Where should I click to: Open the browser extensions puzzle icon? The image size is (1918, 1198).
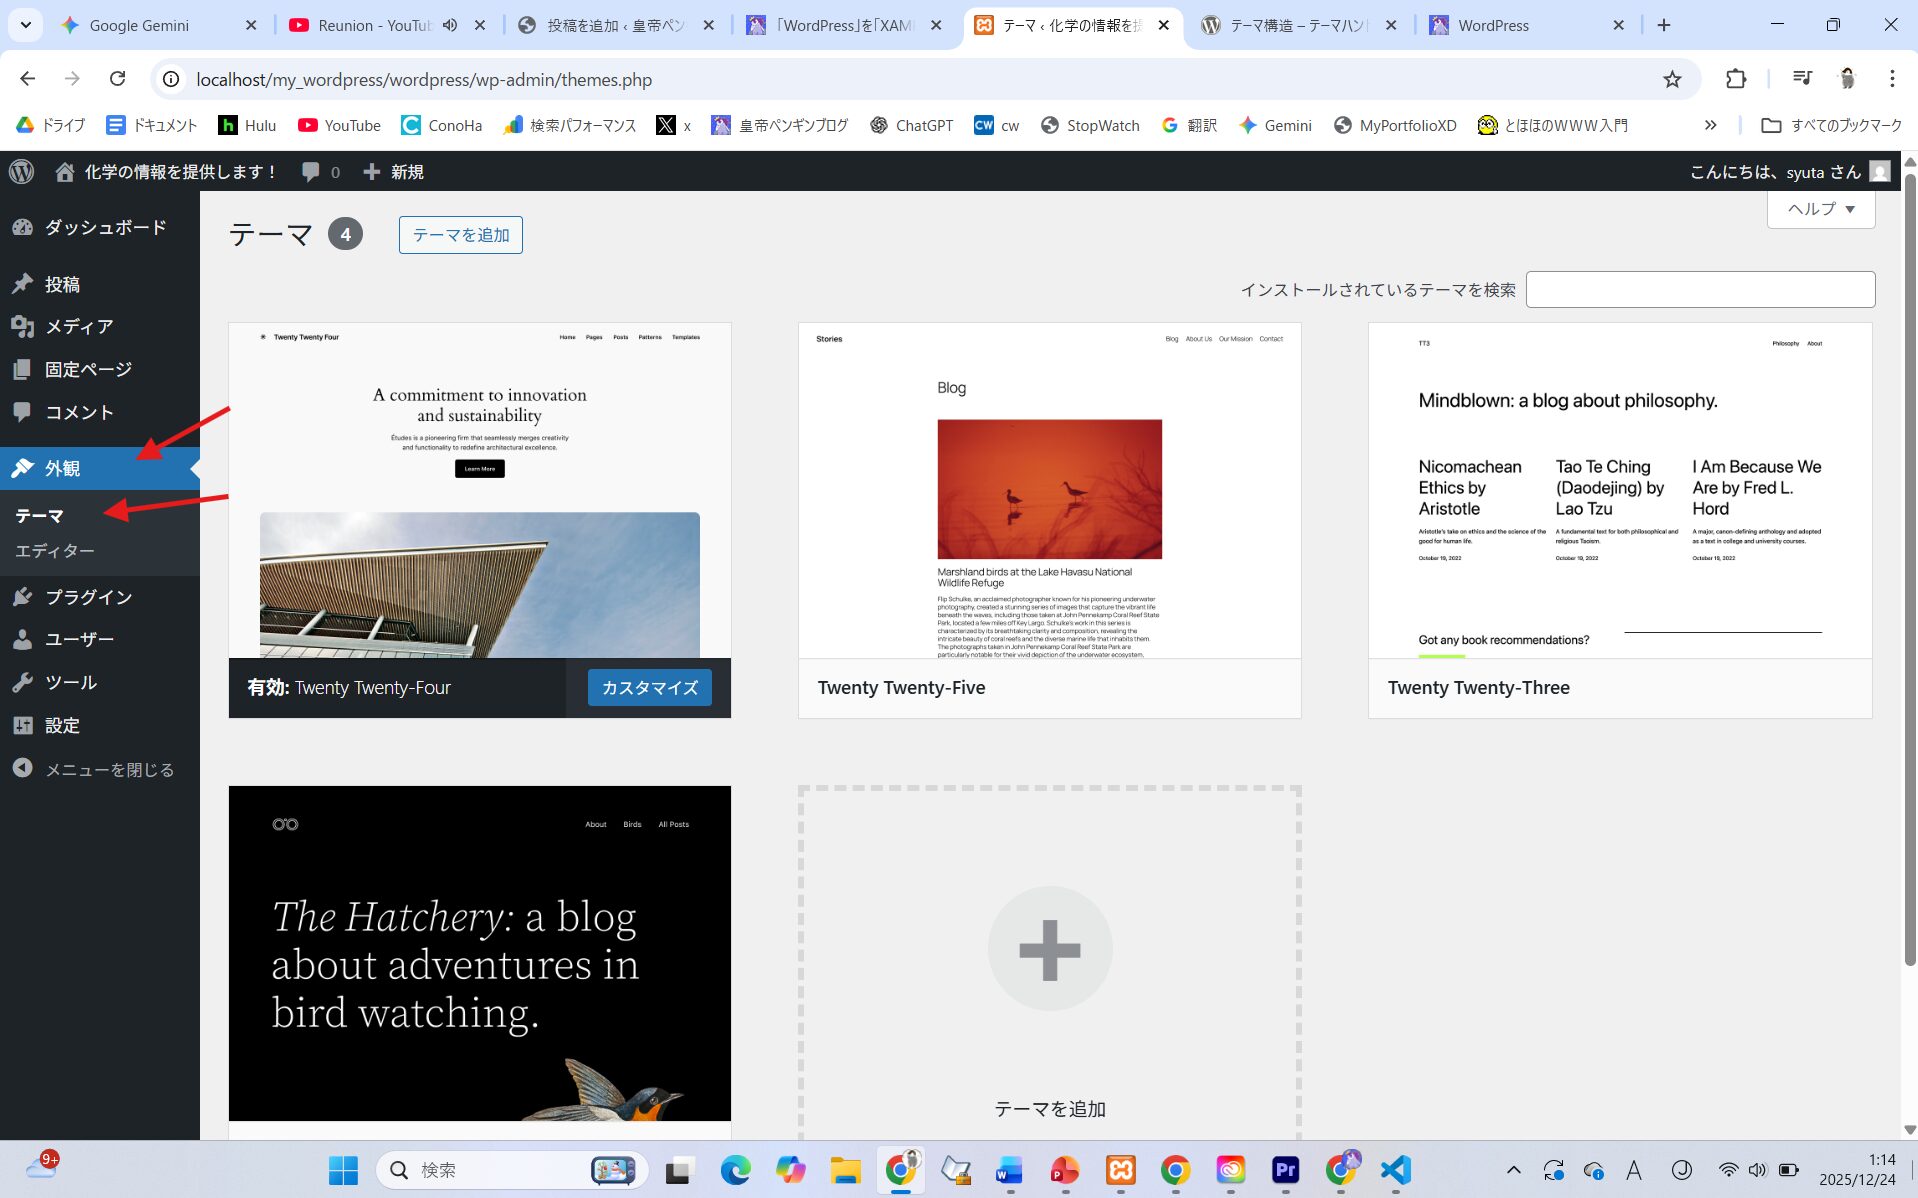[1736, 79]
